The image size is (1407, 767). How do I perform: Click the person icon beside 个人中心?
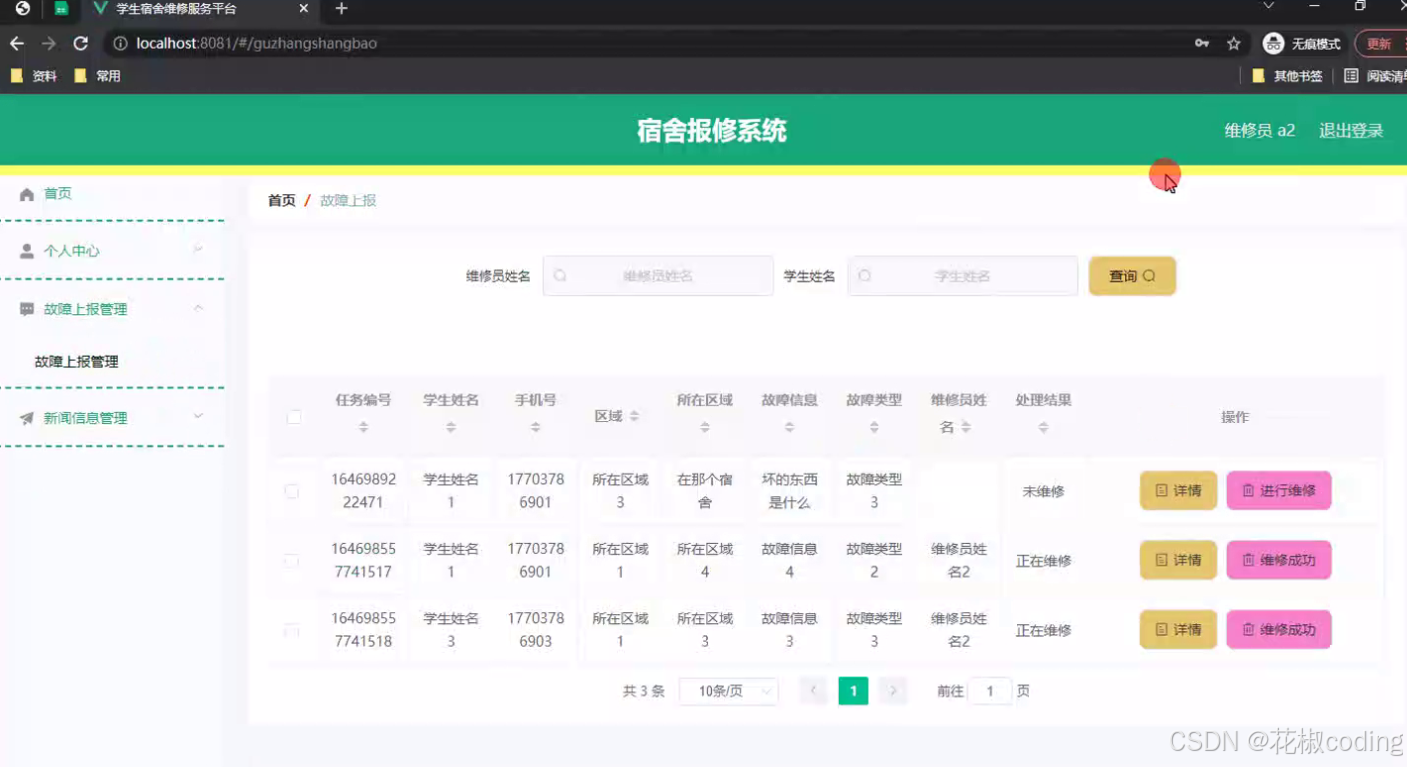coord(27,252)
